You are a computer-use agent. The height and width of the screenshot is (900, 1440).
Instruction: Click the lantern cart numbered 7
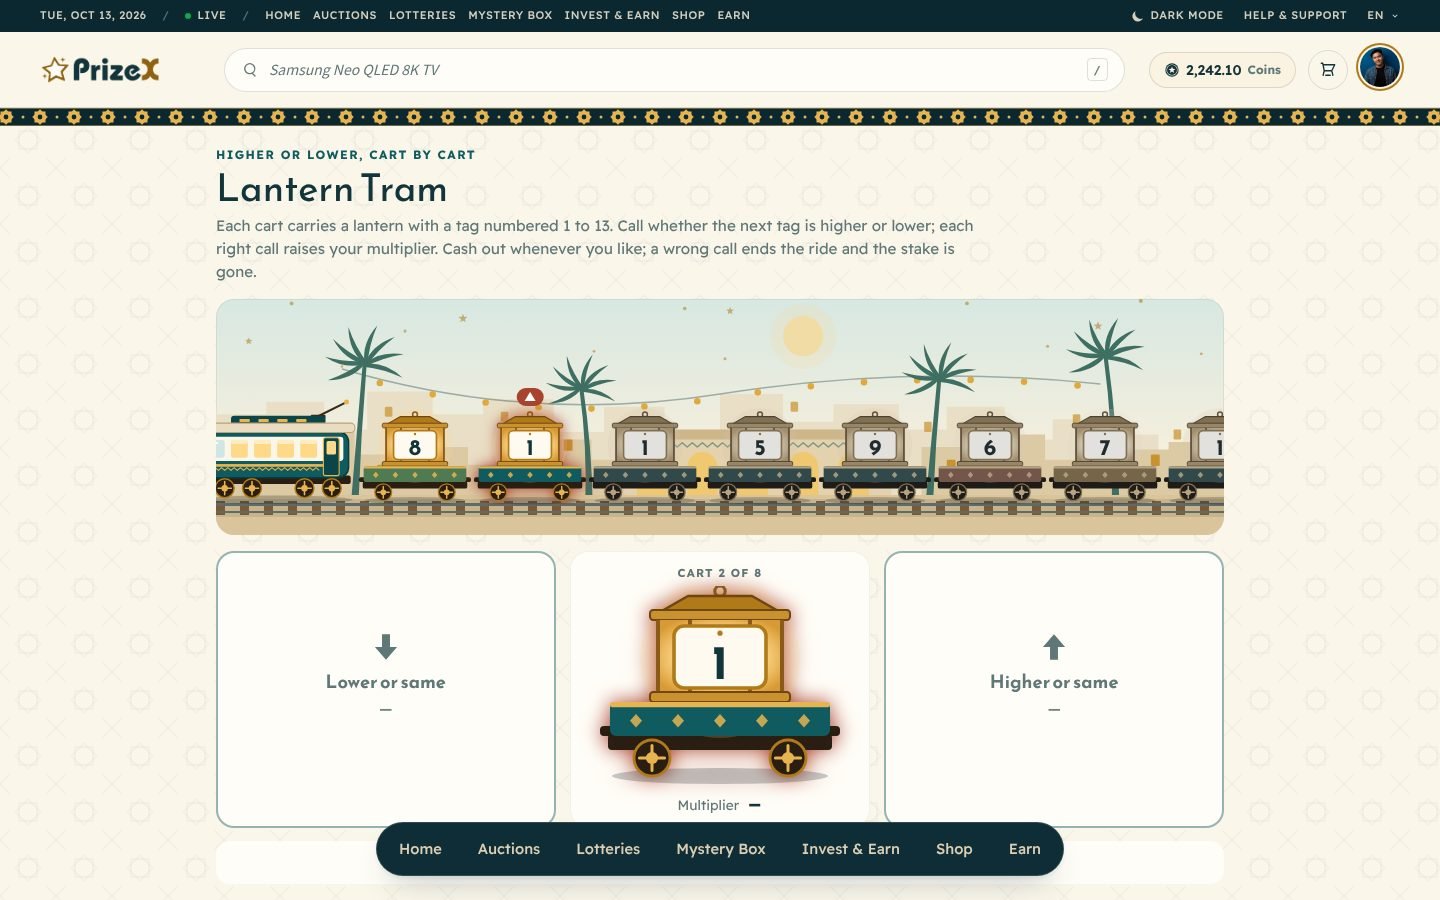pyautogui.click(x=1105, y=456)
